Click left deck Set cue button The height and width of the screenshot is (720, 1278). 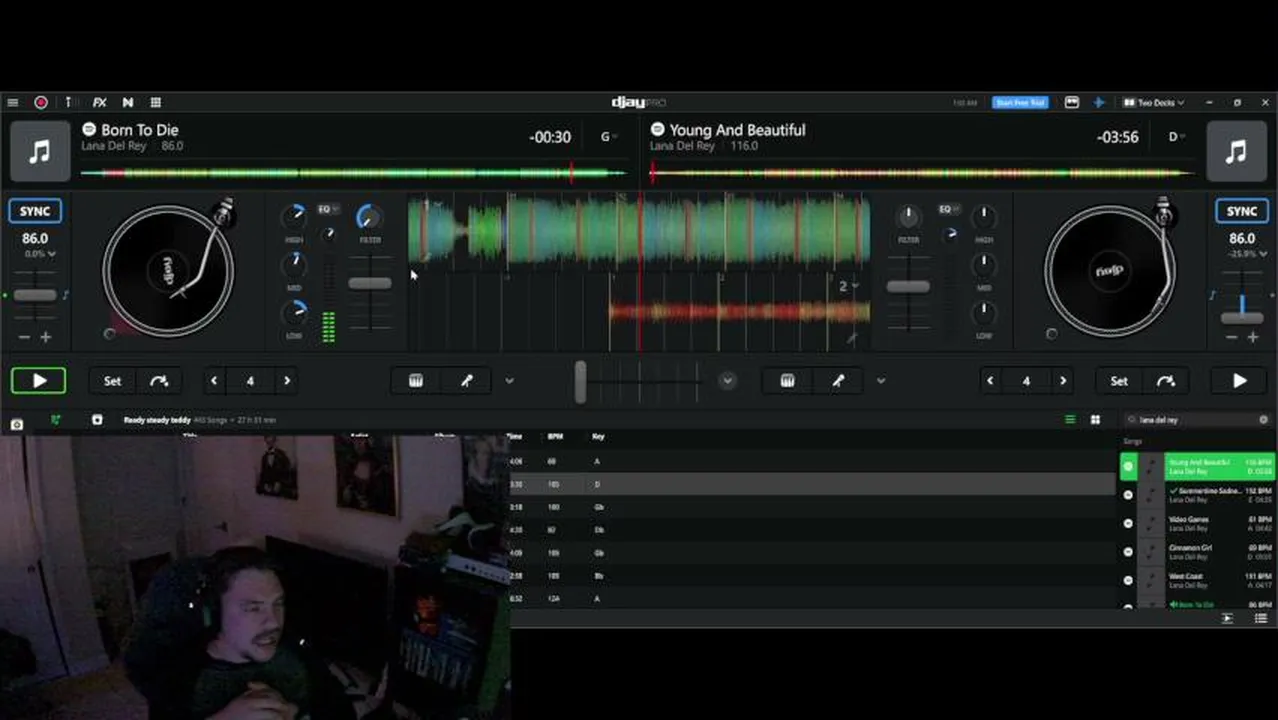pos(112,381)
